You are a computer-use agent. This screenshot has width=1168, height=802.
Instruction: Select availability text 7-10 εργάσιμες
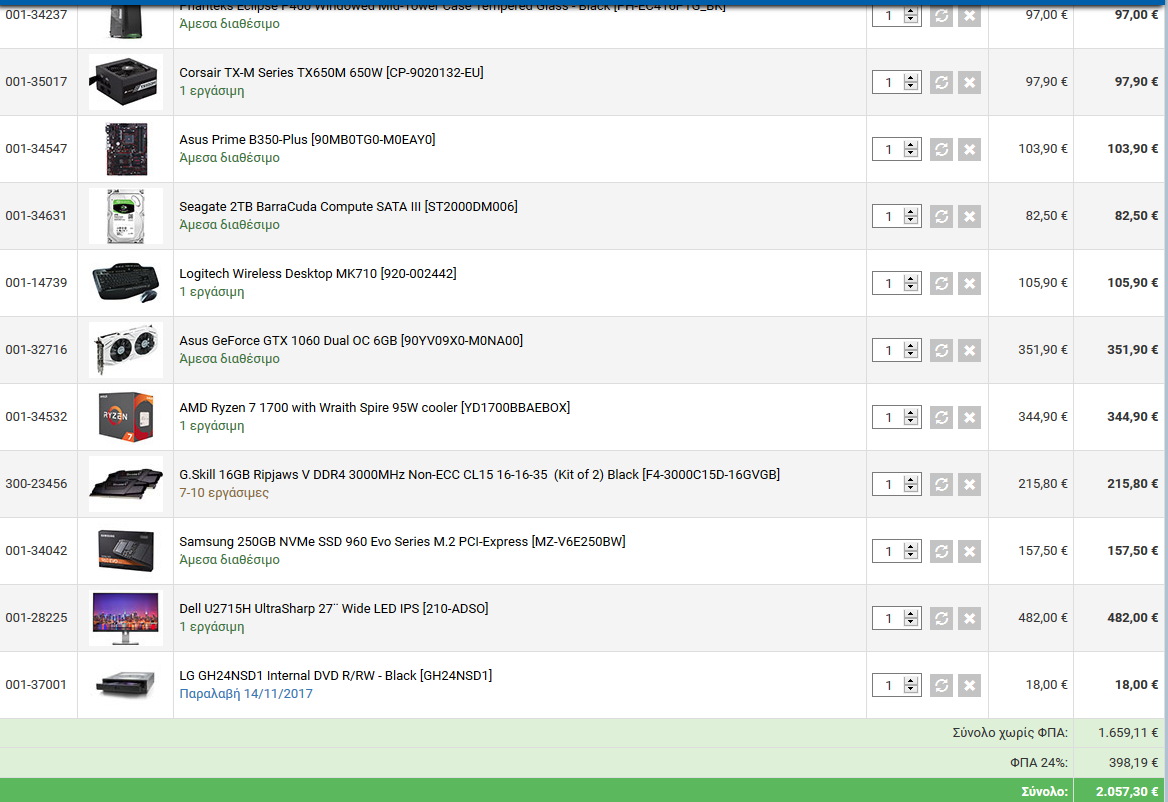pyautogui.click(x=223, y=492)
